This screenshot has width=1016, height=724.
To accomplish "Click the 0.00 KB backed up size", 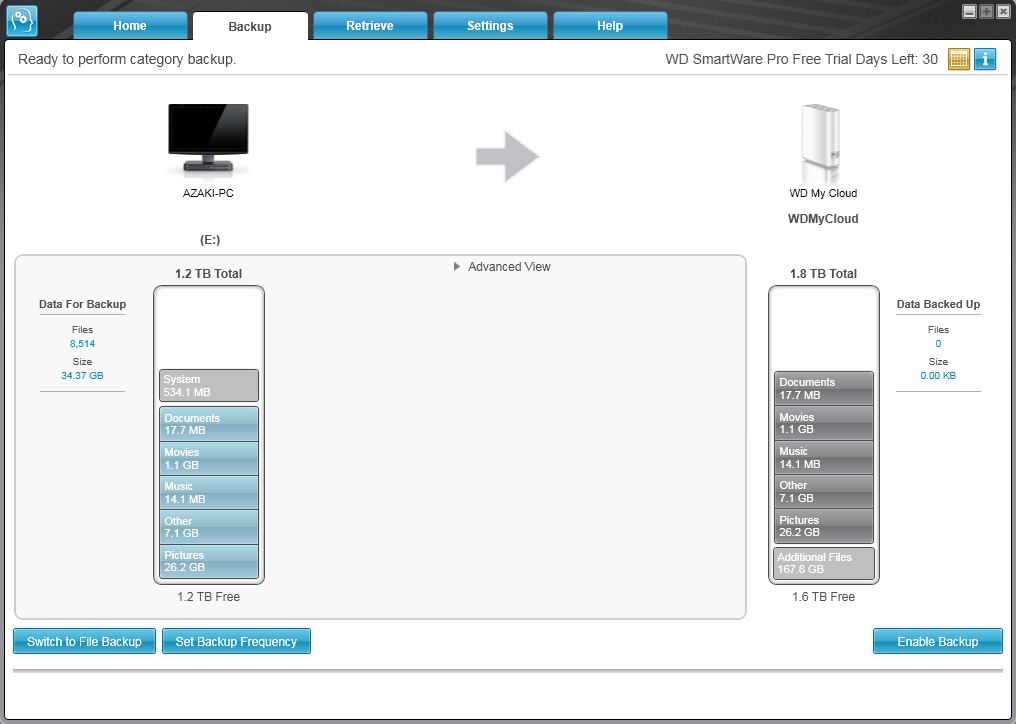I will [938, 375].
